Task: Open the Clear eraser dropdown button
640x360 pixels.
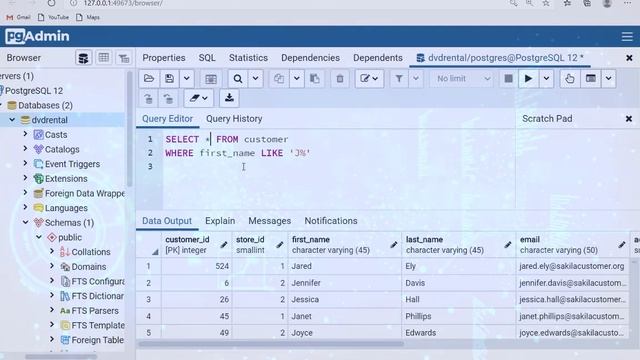Action: click(198, 98)
